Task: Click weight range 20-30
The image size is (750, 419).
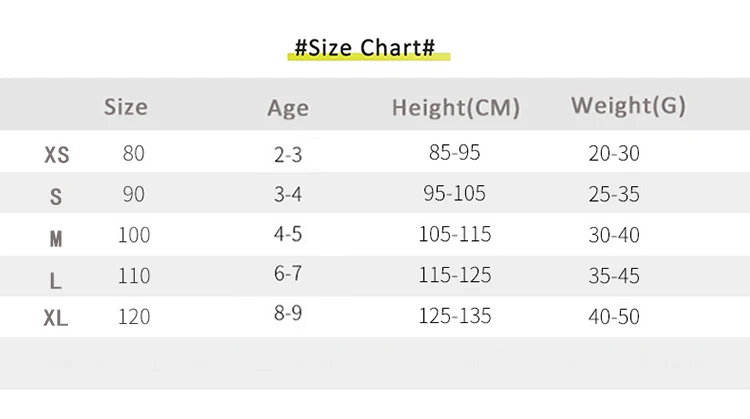Action: click(614, 154)
